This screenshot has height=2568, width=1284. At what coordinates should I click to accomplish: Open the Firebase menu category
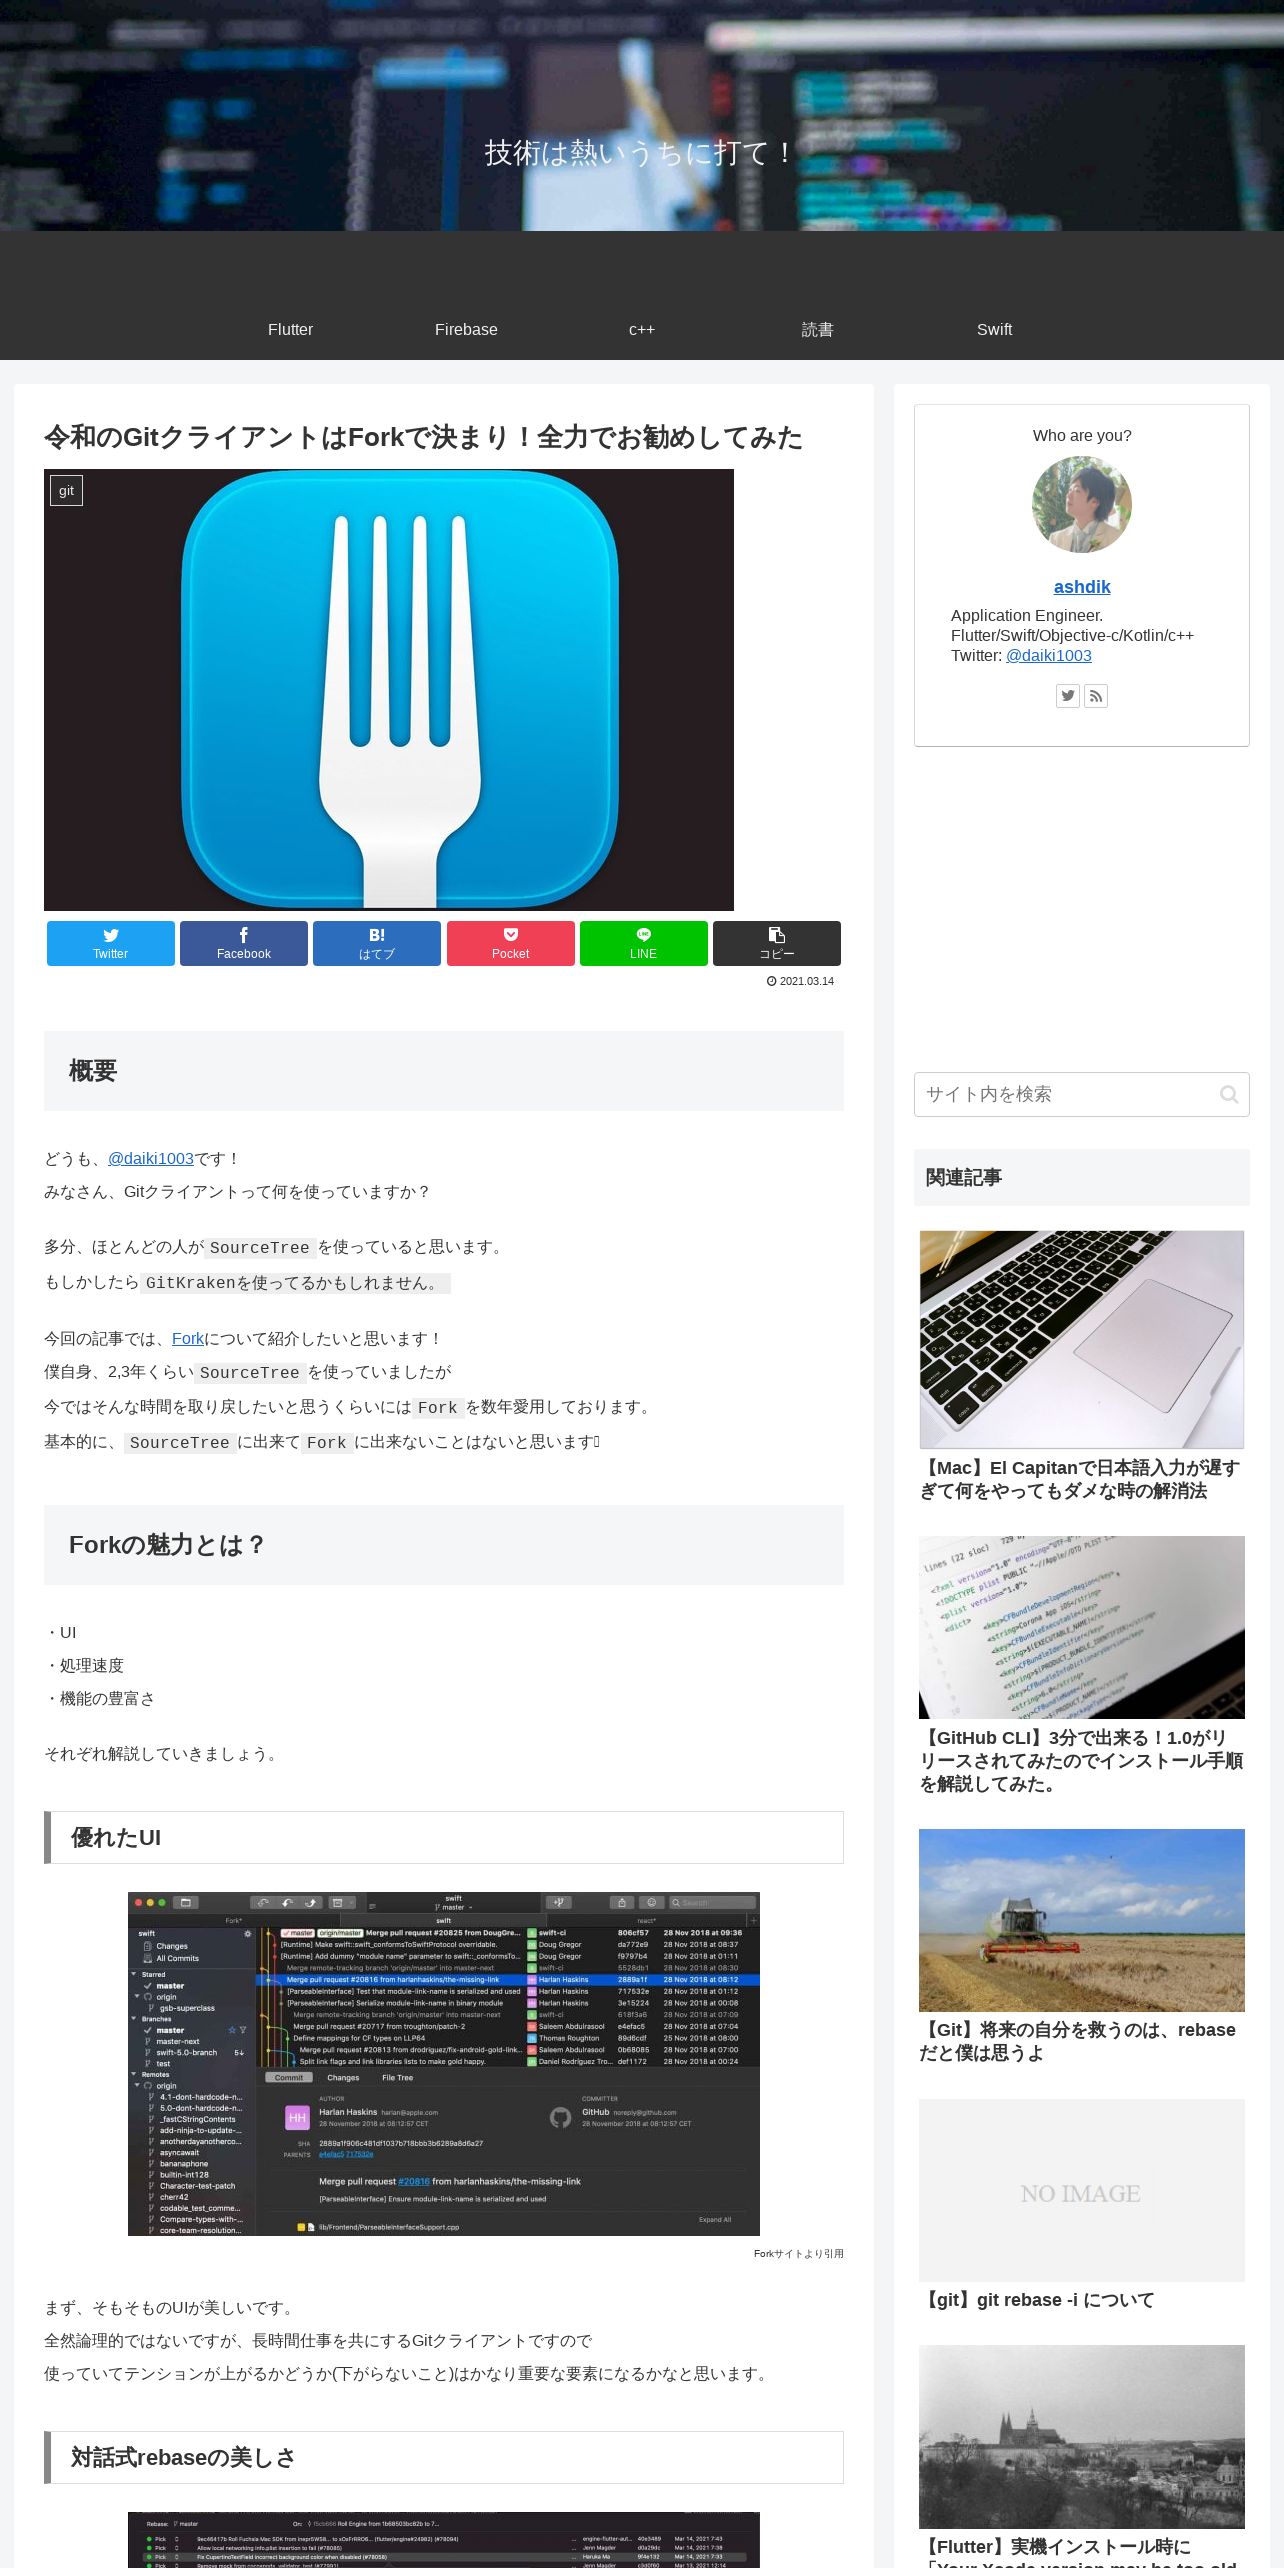click(466, 329)
